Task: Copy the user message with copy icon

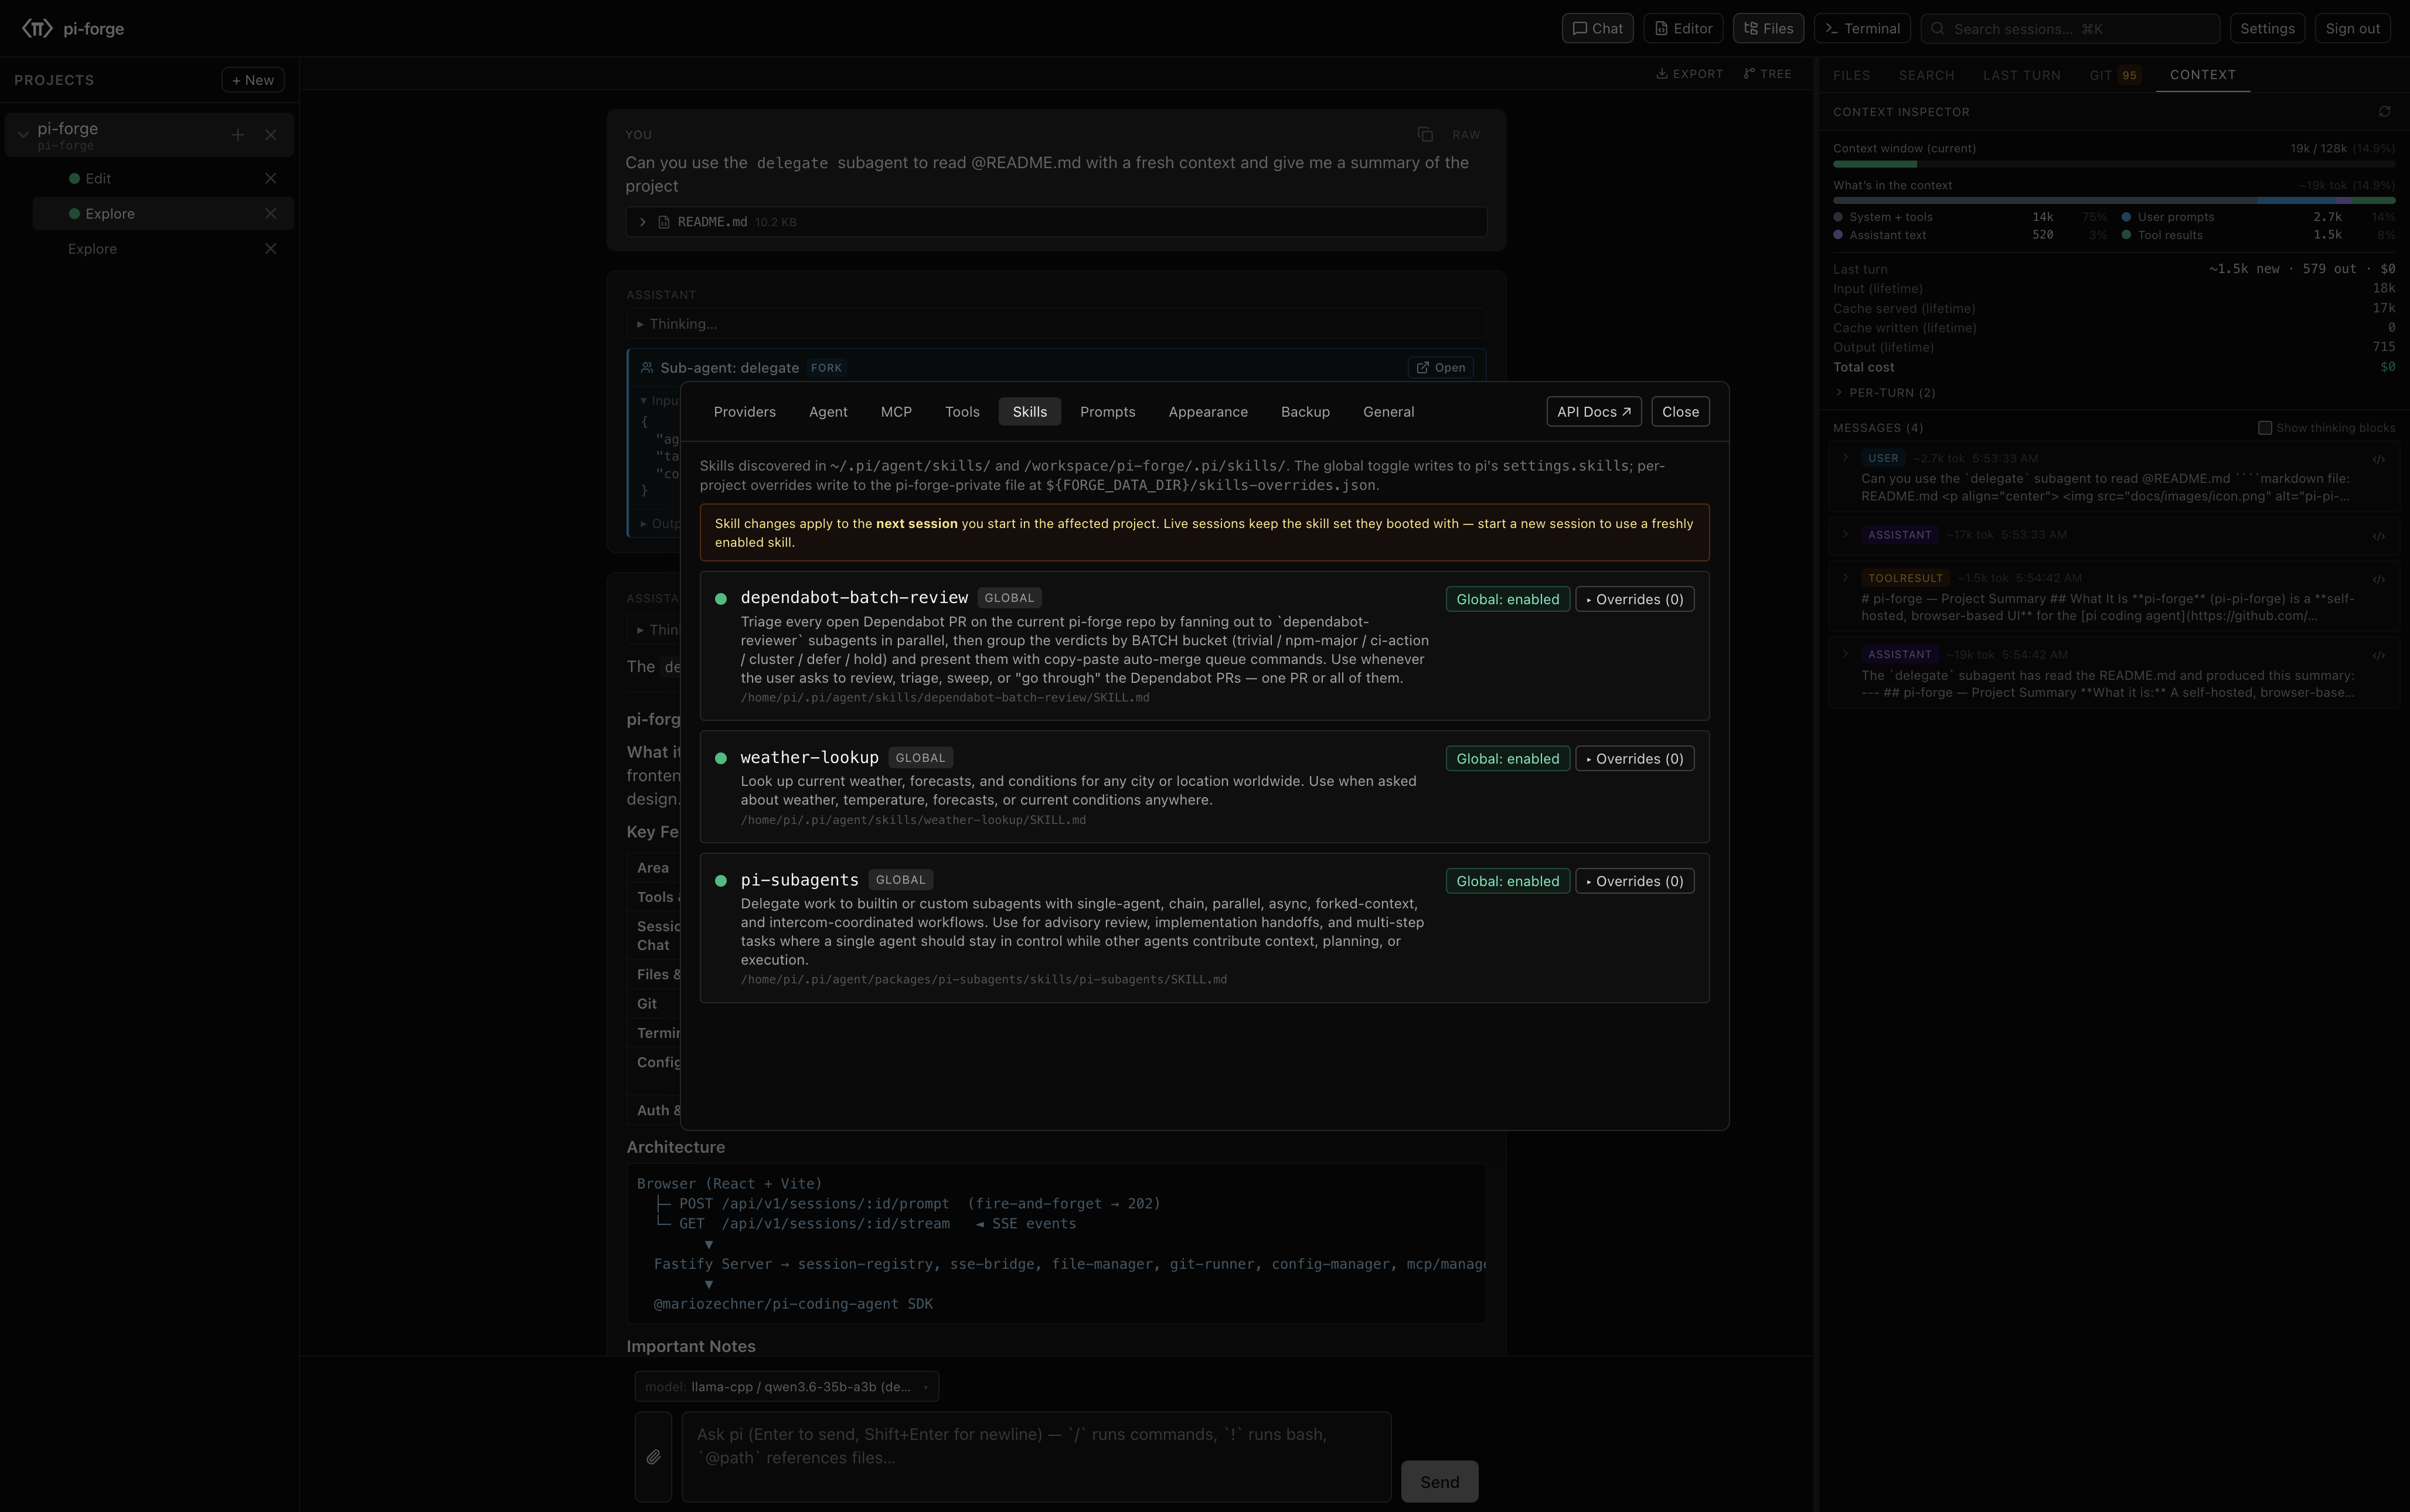Action: [1425, 134]
